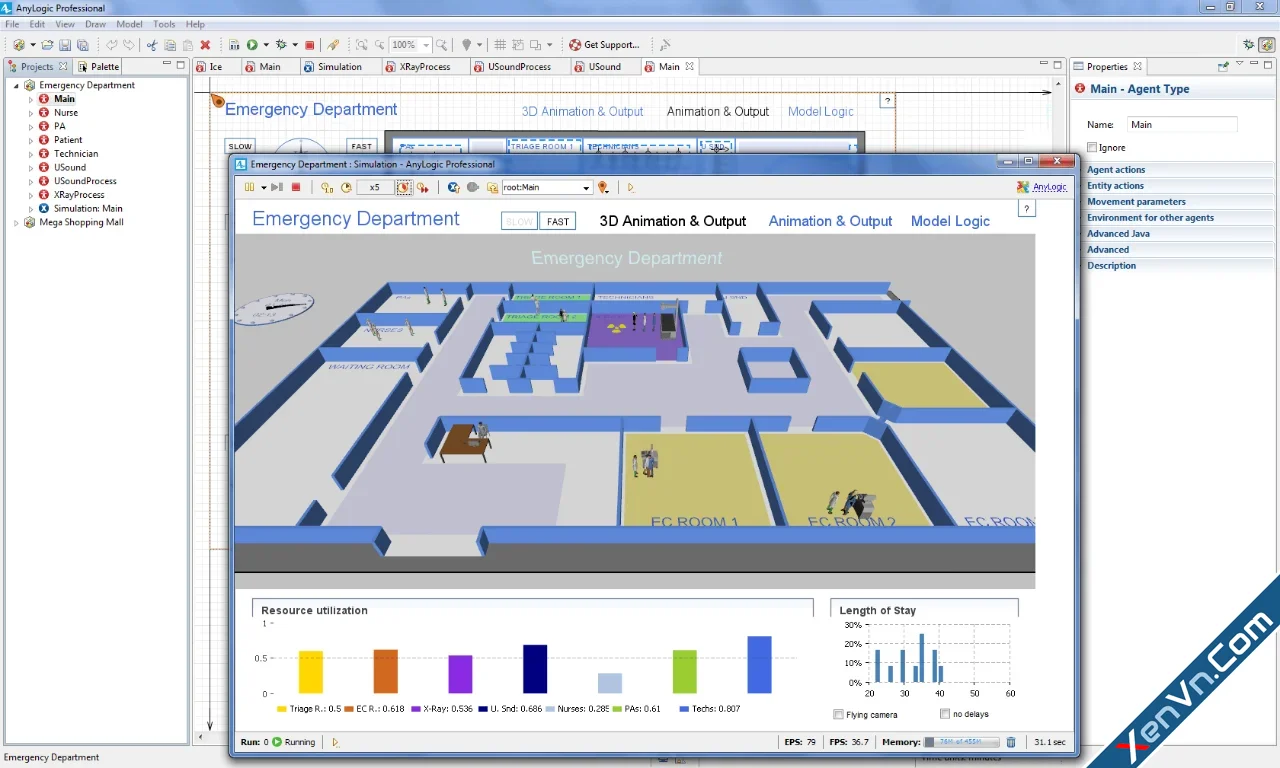This screenshot has height=768, width=1280.
Task: Click the Step icon in Simulation window
Action: tap(277, 187)
